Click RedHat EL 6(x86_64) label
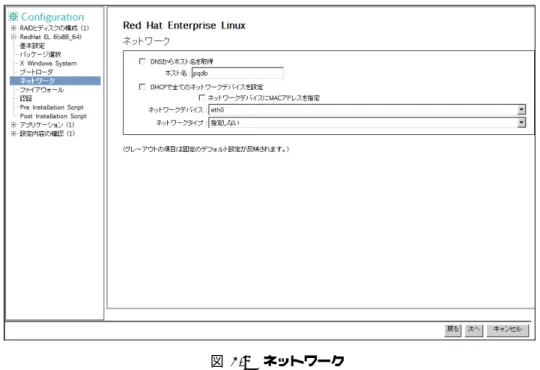 click(51, 37)
